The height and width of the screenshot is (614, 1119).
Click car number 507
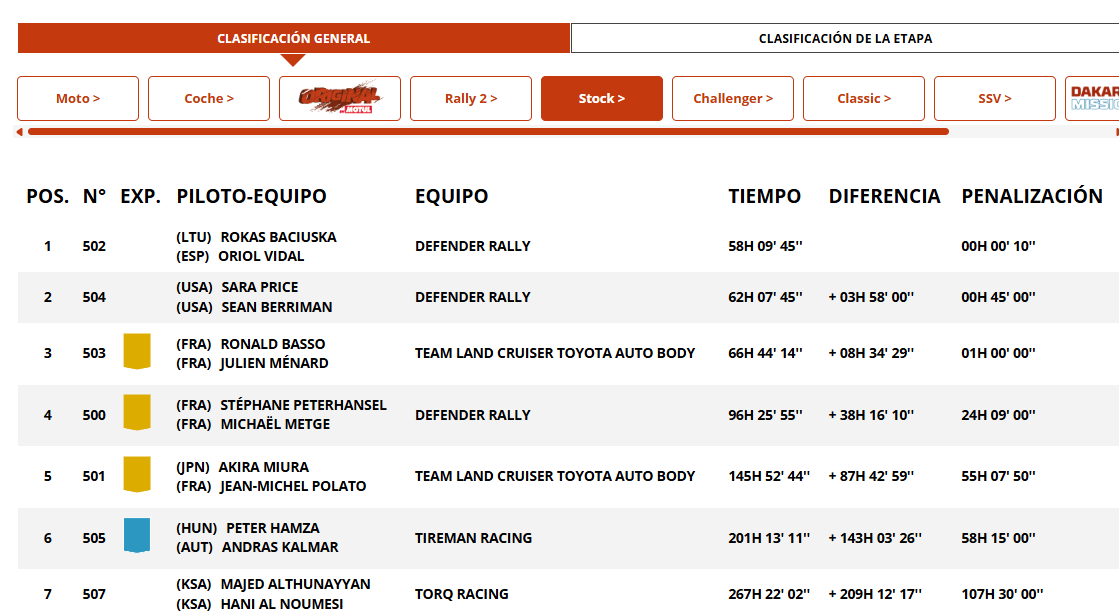tap(94, 594)
